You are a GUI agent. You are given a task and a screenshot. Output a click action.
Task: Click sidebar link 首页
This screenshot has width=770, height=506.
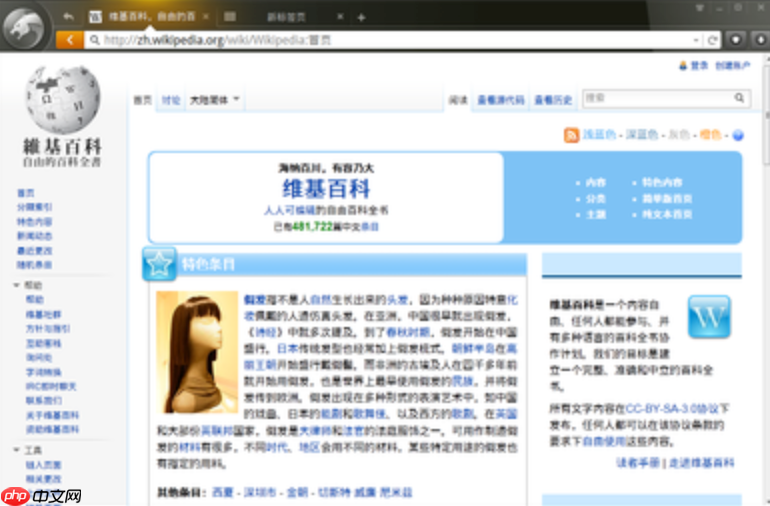pyautogui.click(x=26, y=193)
